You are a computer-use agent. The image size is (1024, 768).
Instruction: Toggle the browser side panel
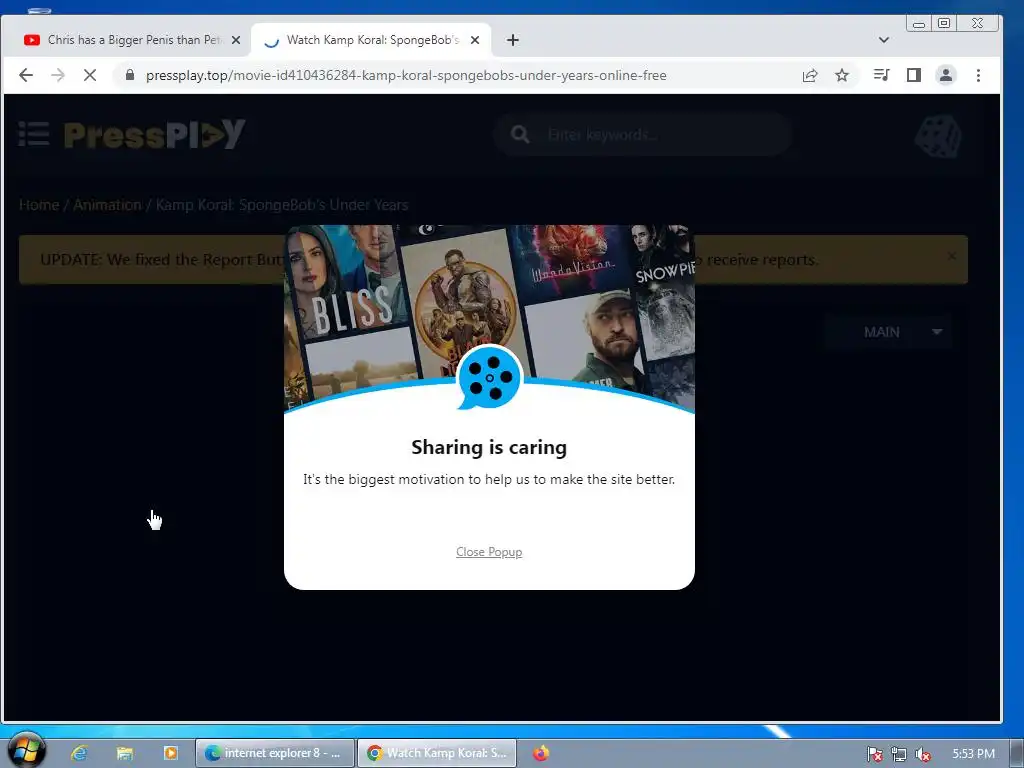pos(914,75)
